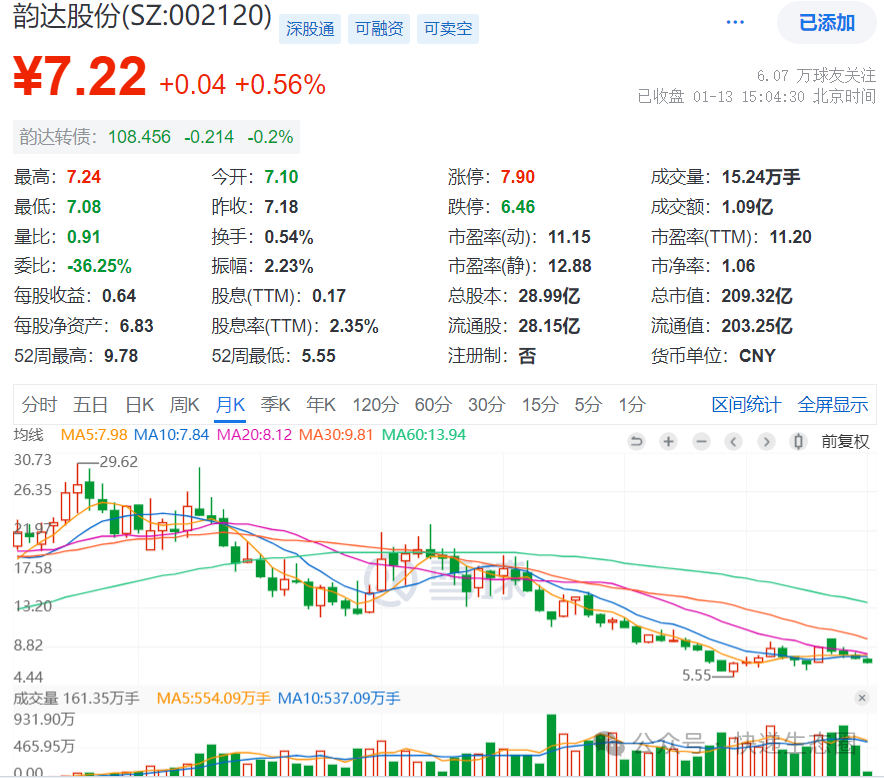Click the 深股通 tag

coord(310,29)
